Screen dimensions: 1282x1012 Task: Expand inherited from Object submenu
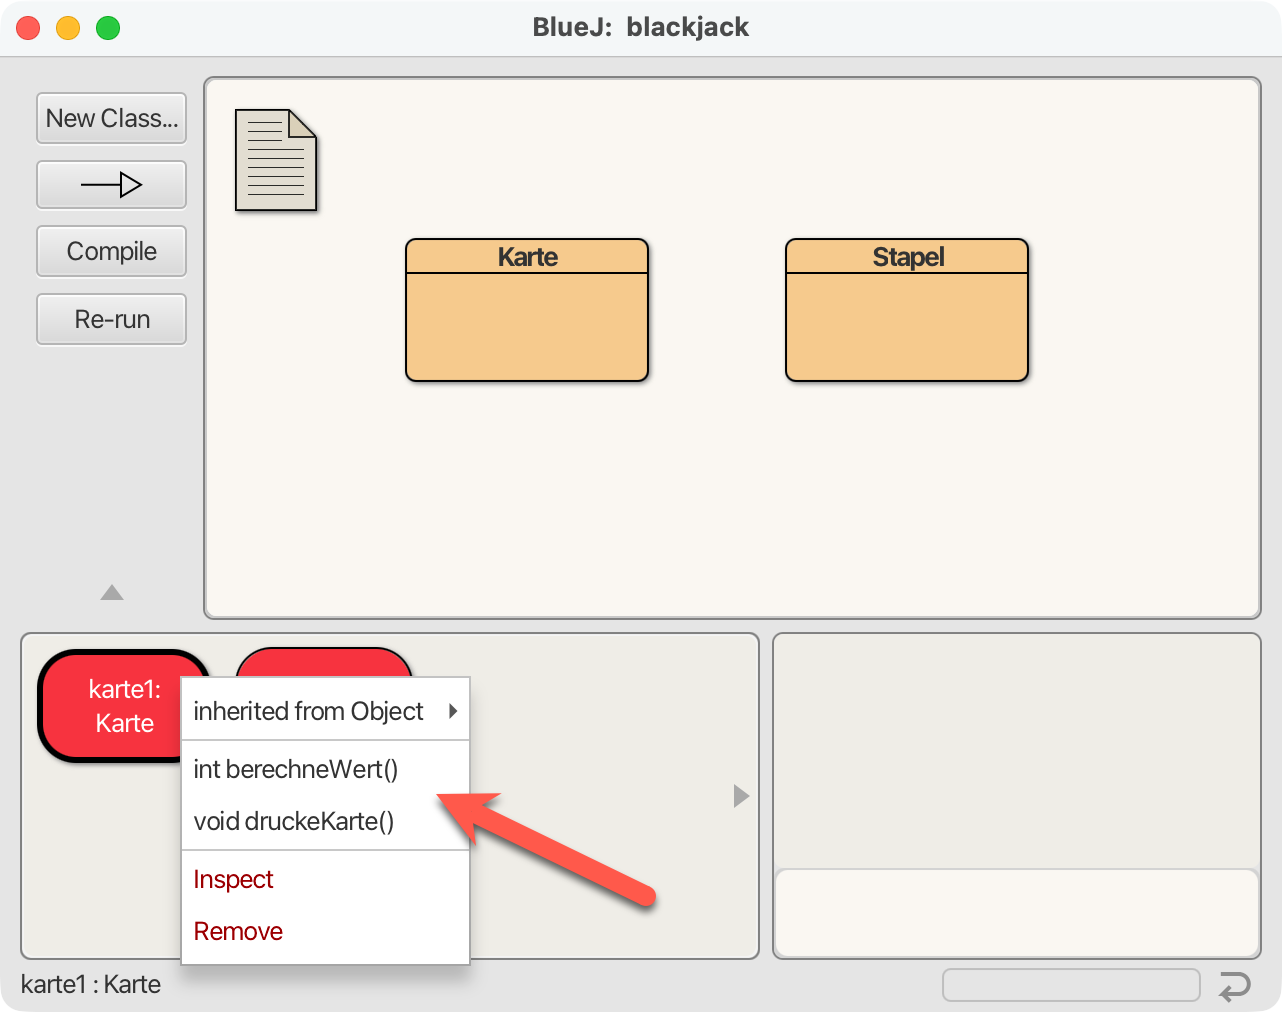pyautogui.click(x=325, y=711)
